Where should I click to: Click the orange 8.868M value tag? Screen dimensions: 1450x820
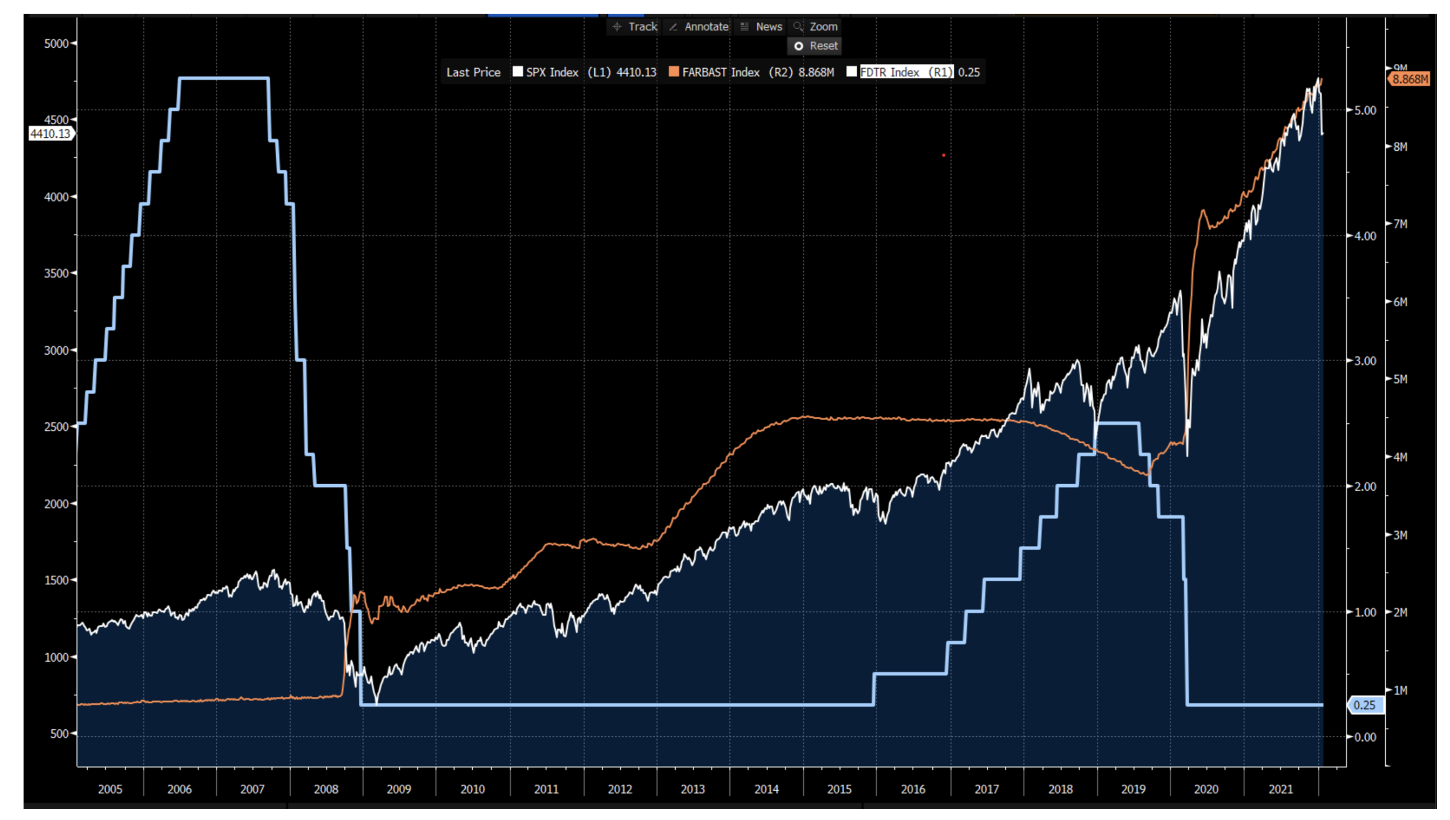[x=1408, y=78]
